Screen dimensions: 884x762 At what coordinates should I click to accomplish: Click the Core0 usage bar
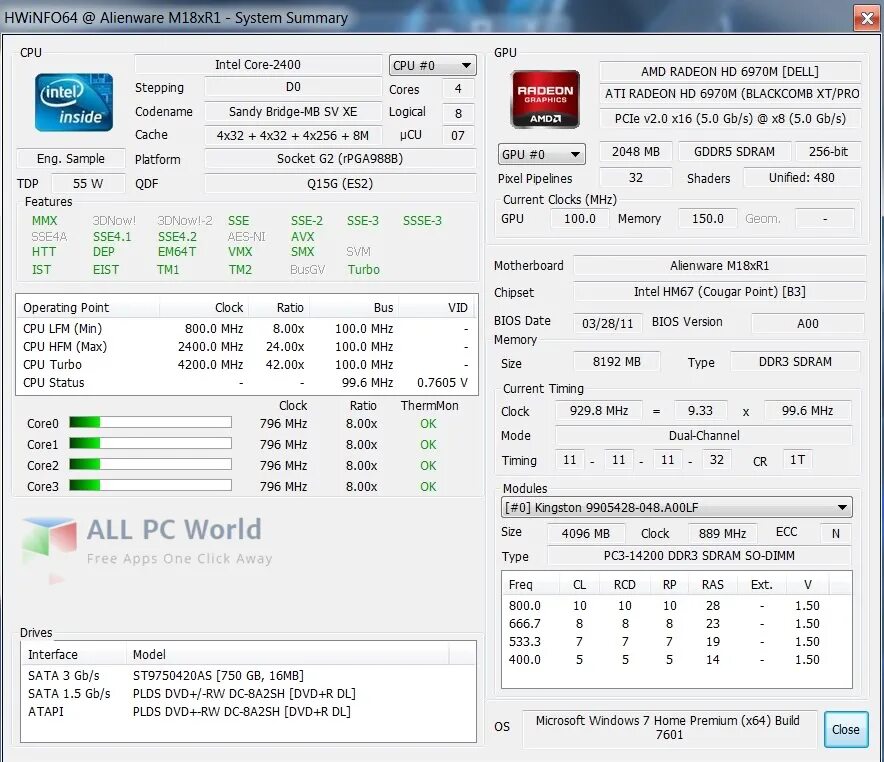tap(151, 422)
